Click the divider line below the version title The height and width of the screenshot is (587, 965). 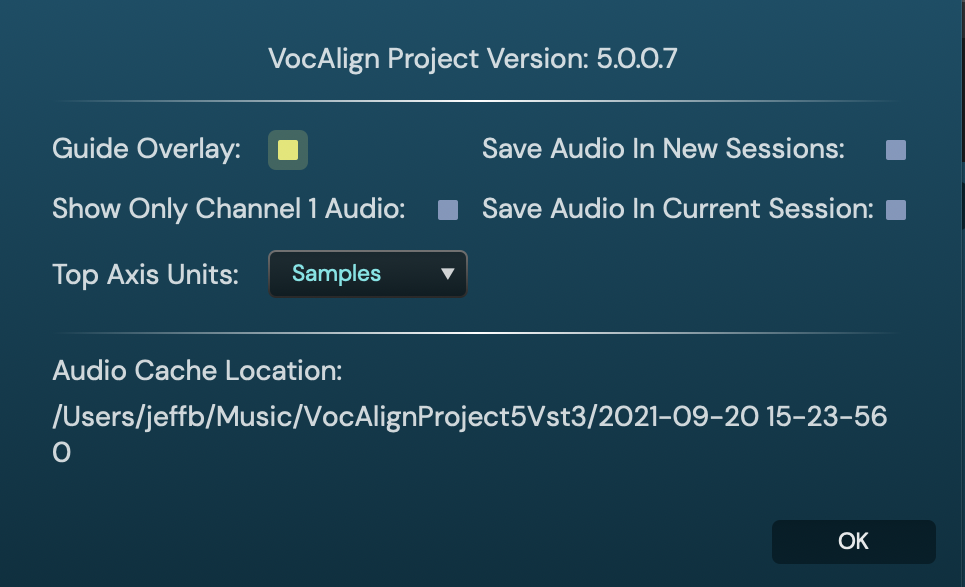tap(480, 101)
